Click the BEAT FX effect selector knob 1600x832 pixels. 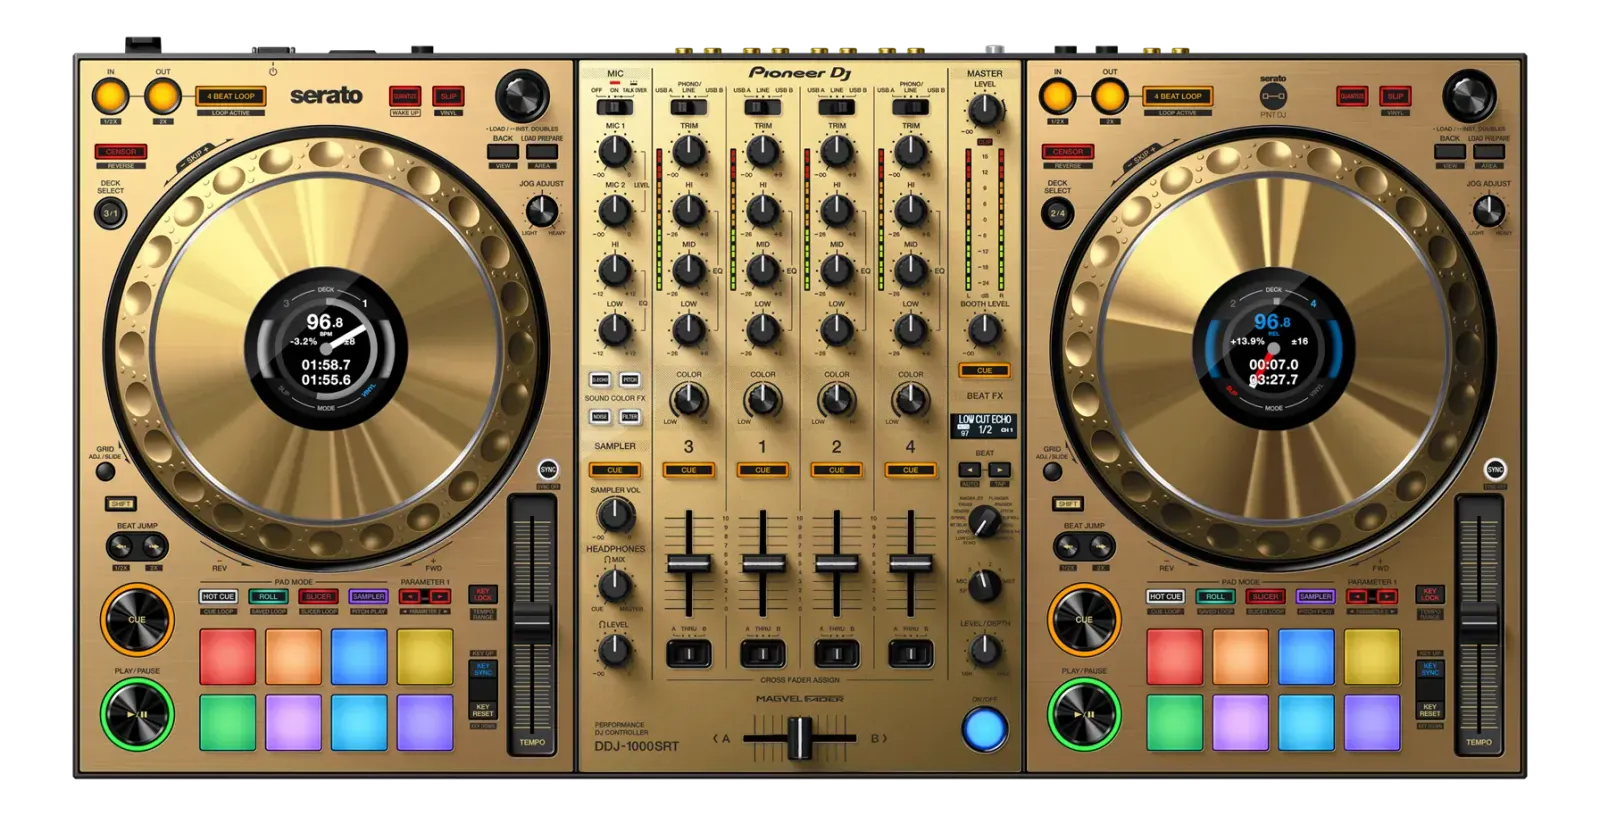tap(985, 521)
